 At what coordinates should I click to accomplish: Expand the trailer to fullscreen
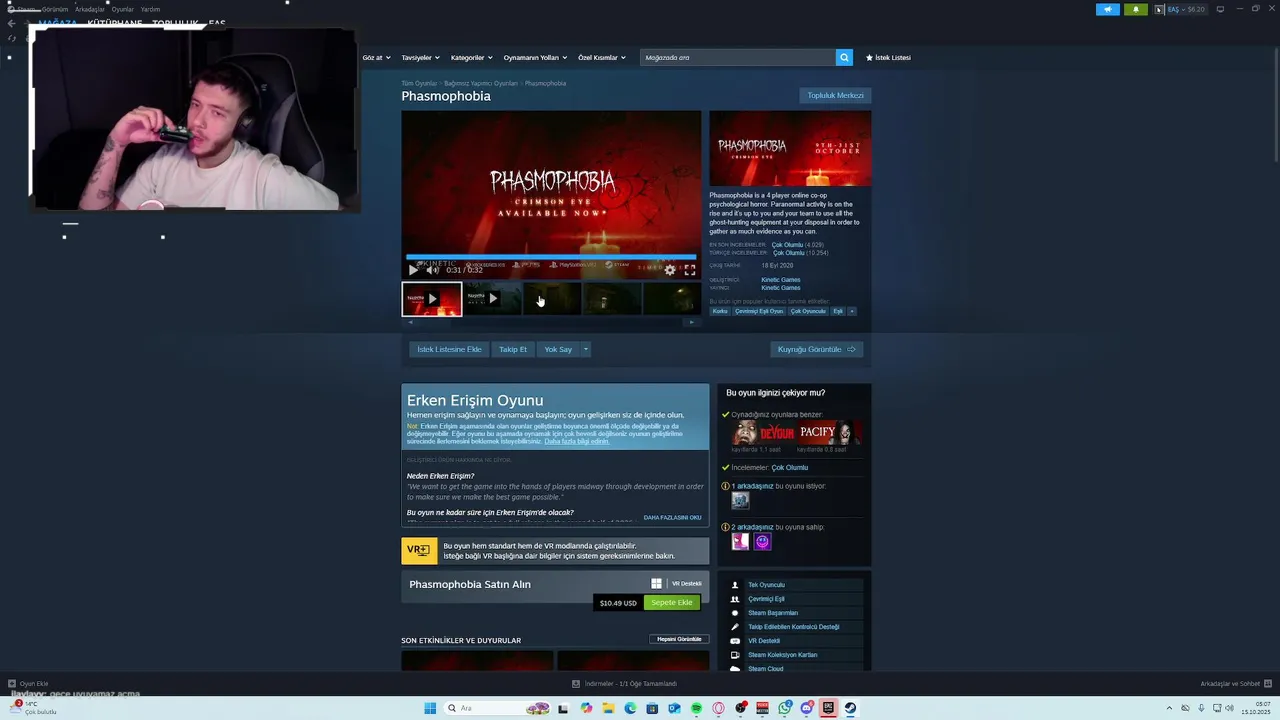pos(689,270)
